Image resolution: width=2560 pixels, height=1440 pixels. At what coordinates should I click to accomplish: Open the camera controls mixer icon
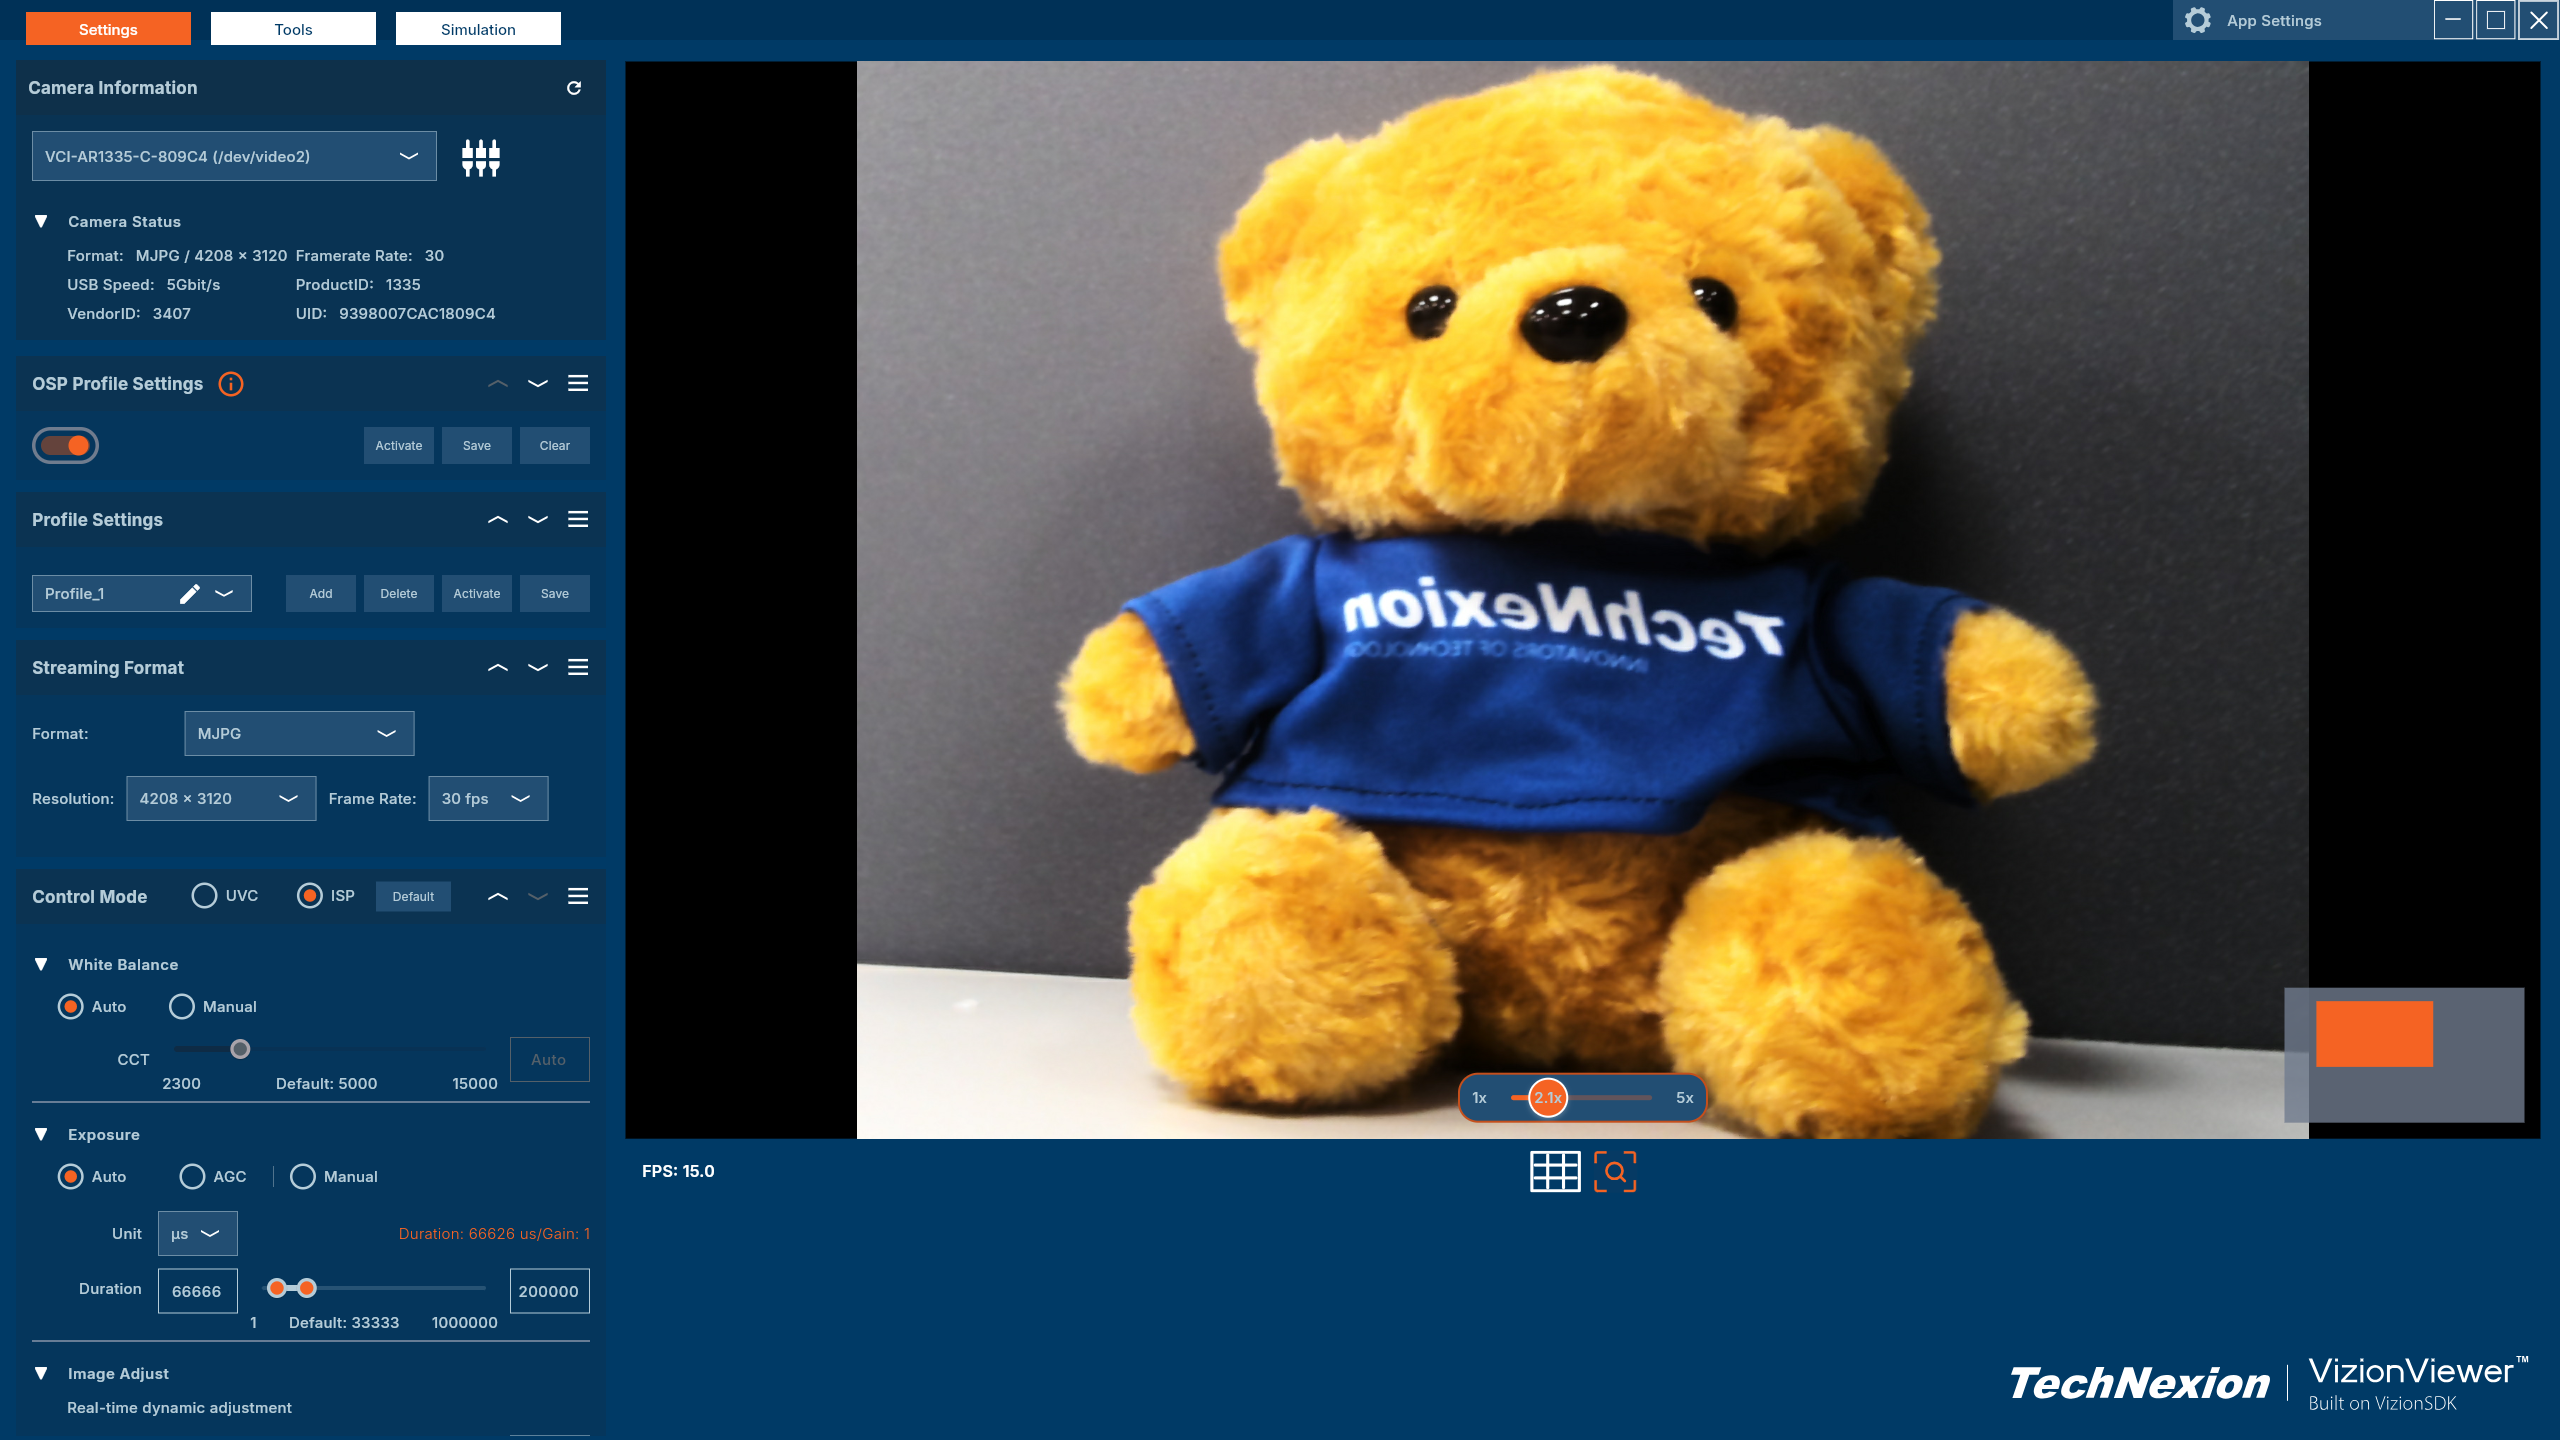pyautogui.click(x=480, y=157)
